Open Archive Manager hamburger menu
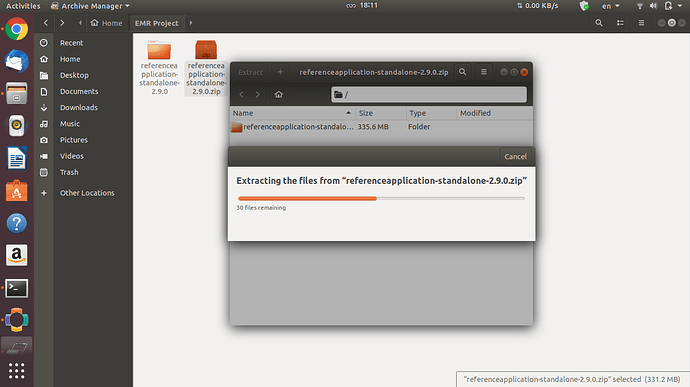This screenshot has width=690, height=387. 484,72
